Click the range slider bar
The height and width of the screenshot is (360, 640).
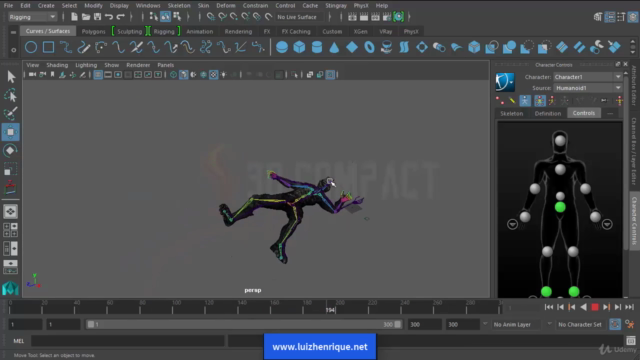(x=244, y=324)
